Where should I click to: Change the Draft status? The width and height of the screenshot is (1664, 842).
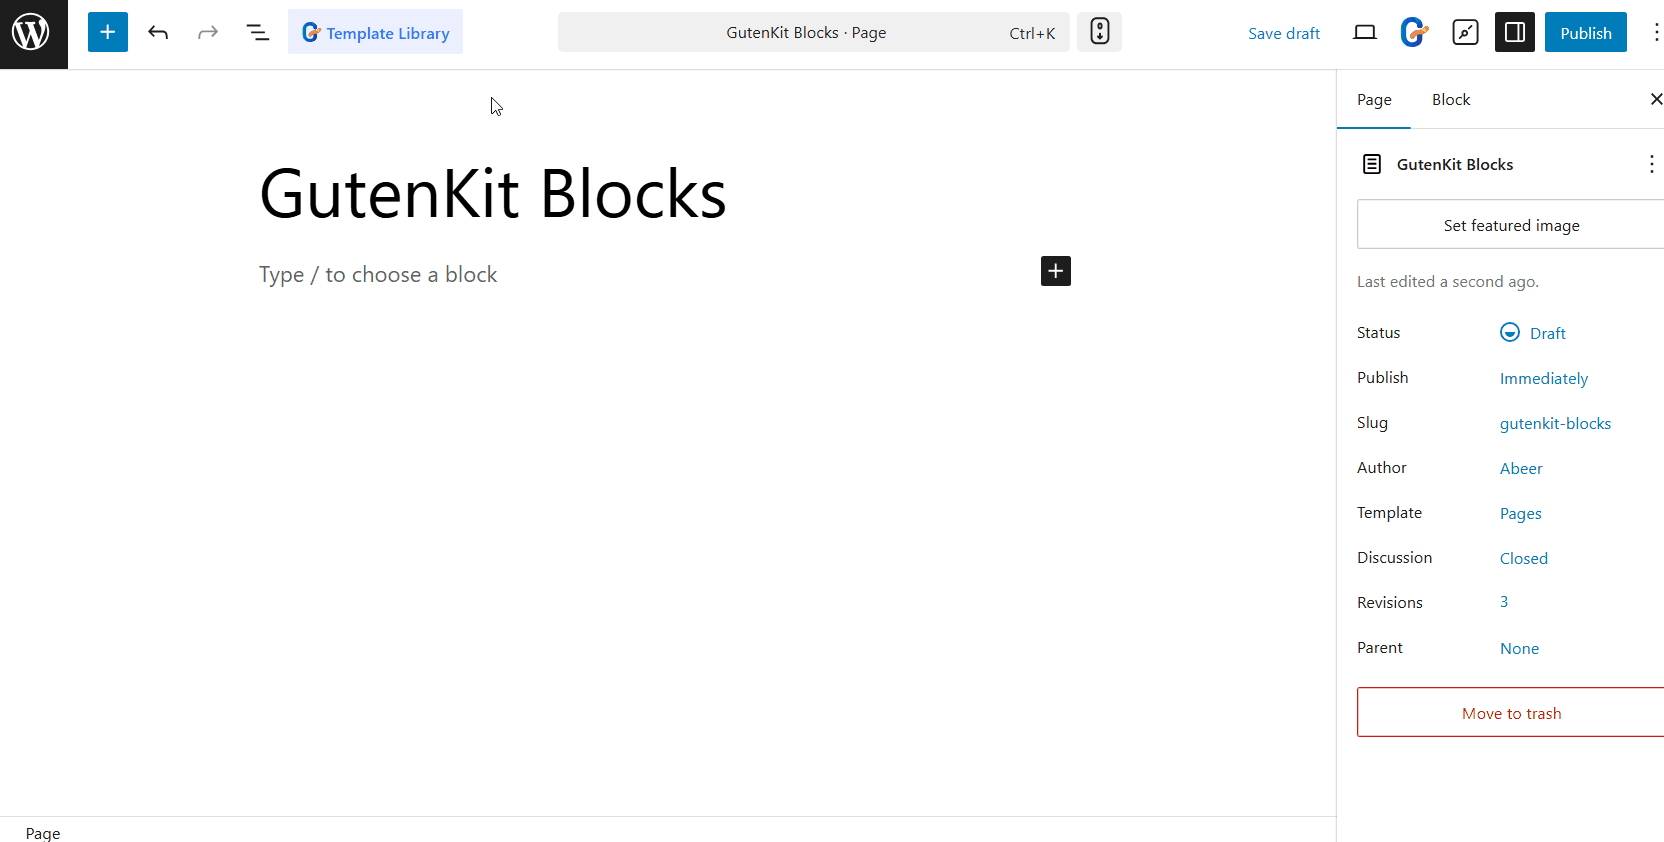pos(1533,333)
